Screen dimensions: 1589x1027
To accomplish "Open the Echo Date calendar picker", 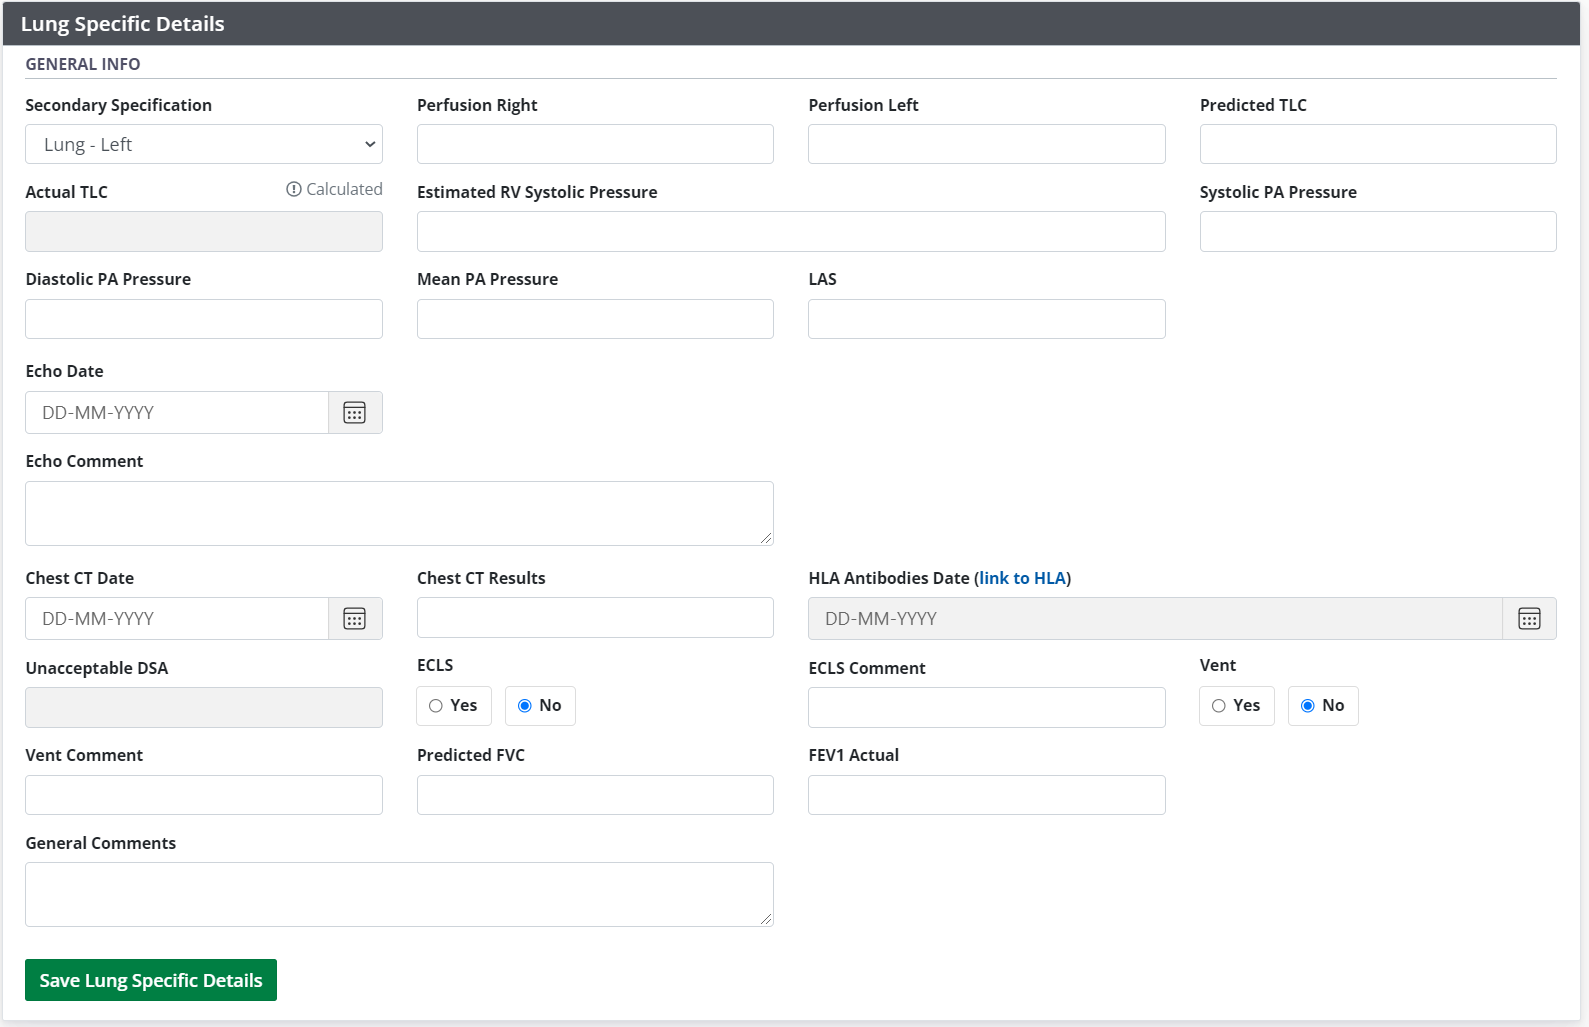I will pyautogui.click(x=355, y=413).
